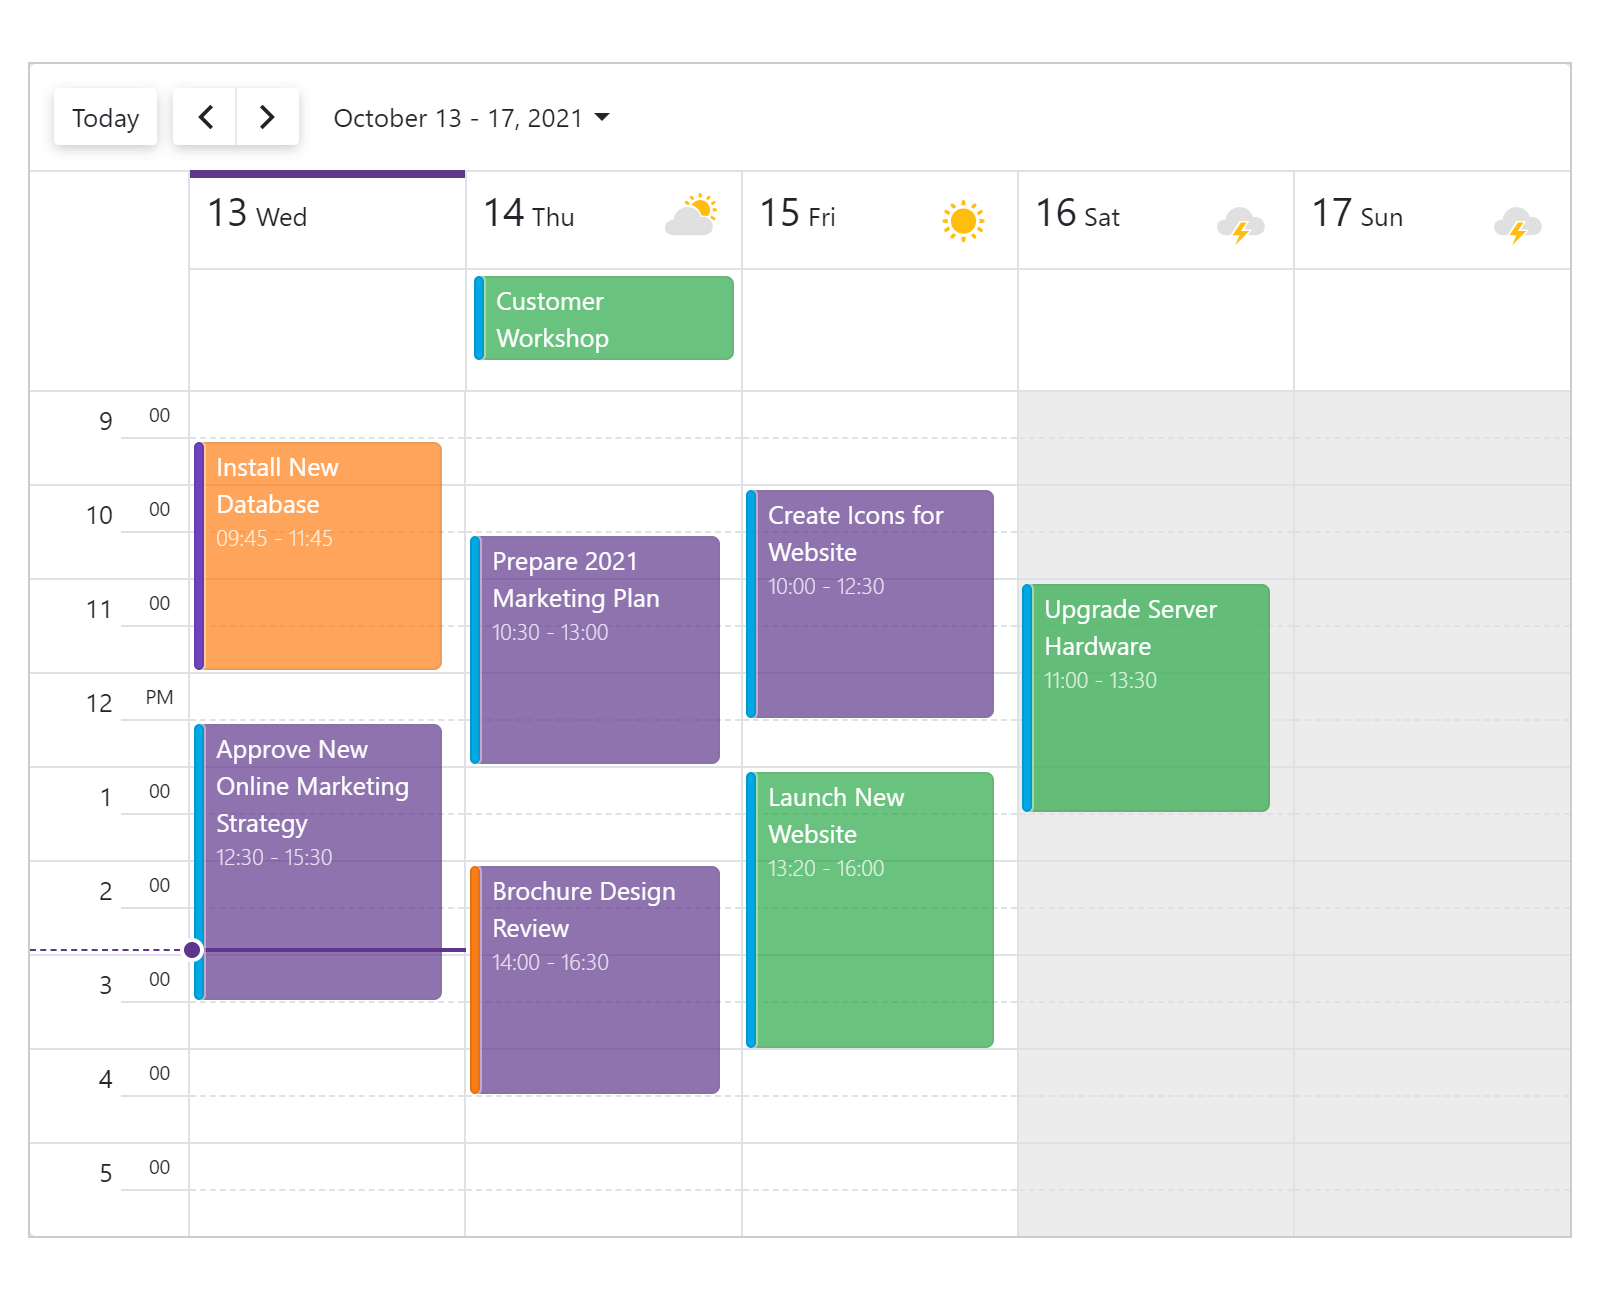This screenshot has width=1600, height=1300.
Task: Open the Customer Workshop all-day event
Action: click(604, 319)
